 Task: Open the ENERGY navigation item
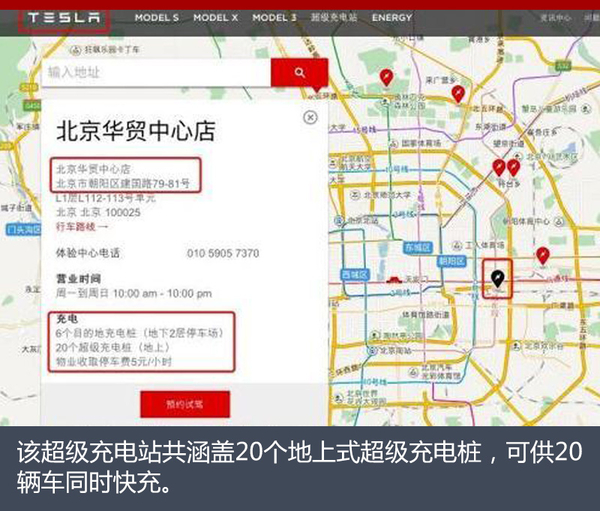click(x=392, y=18)
